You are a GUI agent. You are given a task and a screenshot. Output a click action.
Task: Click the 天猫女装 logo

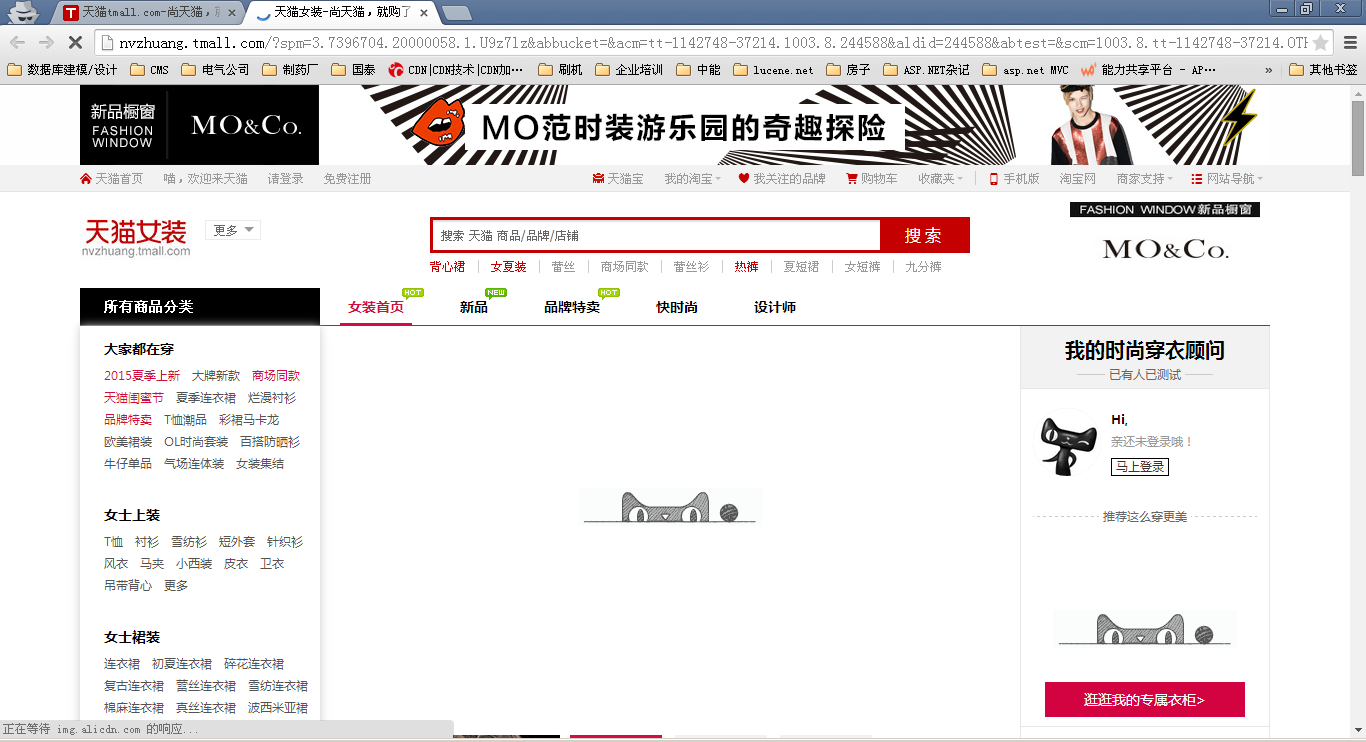pos(136,238)
